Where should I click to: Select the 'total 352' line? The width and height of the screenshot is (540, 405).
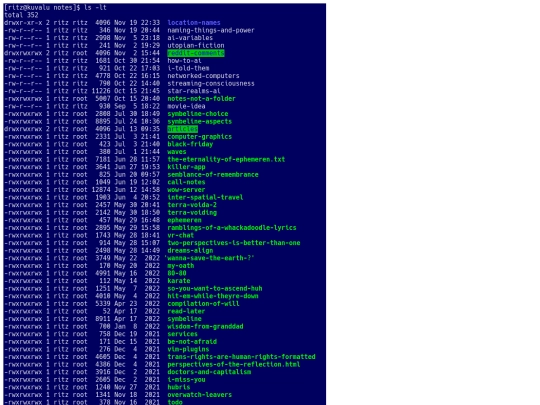pyautogui.click(x=21, y=15)
